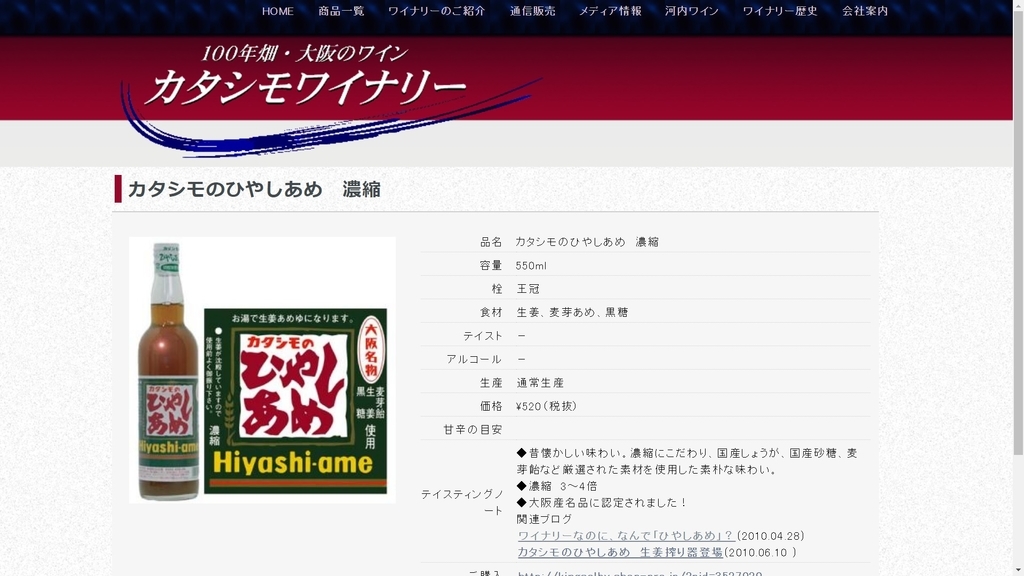Click the 価格 row label

(x=491, y=406)
